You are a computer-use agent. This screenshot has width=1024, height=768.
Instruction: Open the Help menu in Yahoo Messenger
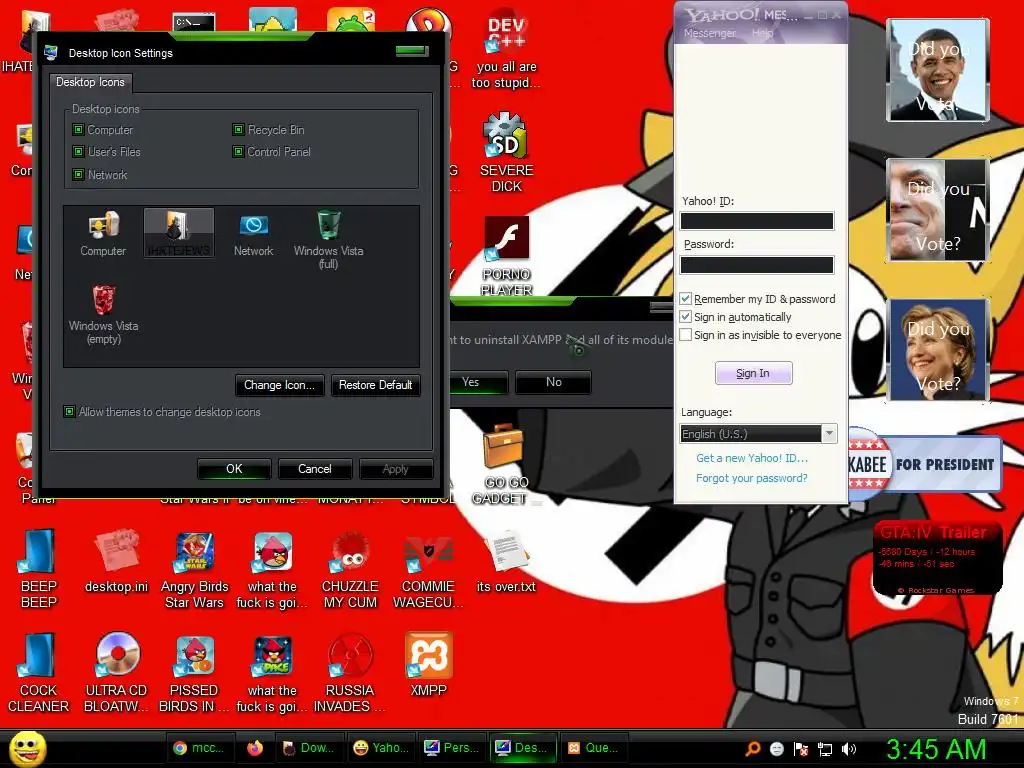(762, 33)
